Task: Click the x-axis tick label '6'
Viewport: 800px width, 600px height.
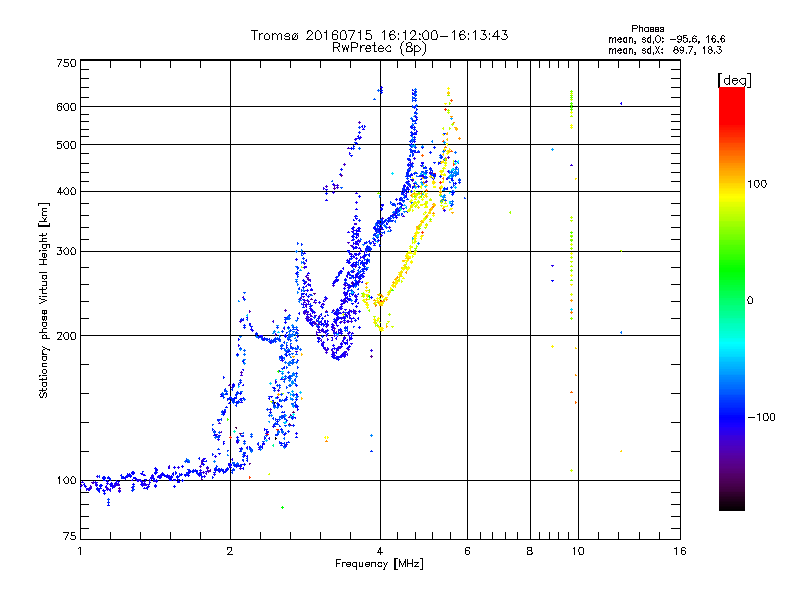Action: click(467, 551)
